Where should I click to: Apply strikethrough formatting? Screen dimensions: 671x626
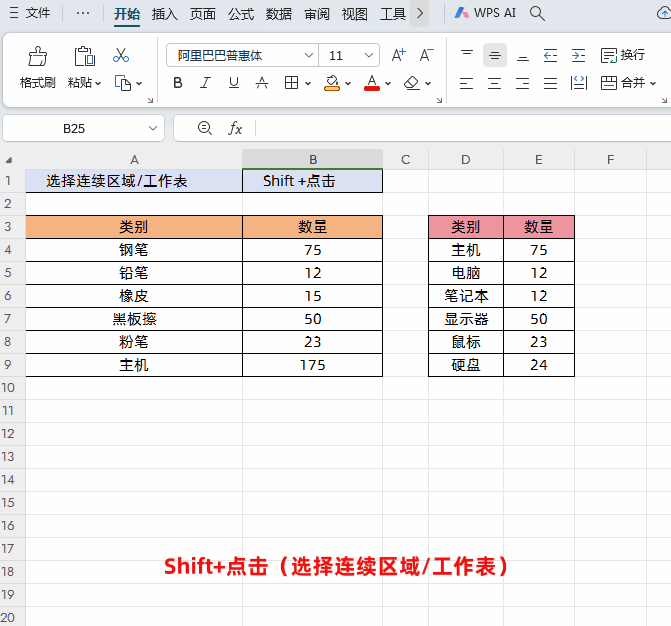[x=262, y=83]
